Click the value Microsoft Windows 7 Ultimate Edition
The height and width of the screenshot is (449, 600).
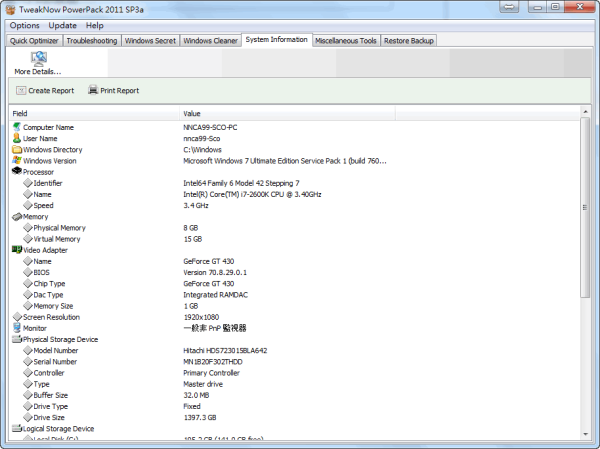click(285, 161)
